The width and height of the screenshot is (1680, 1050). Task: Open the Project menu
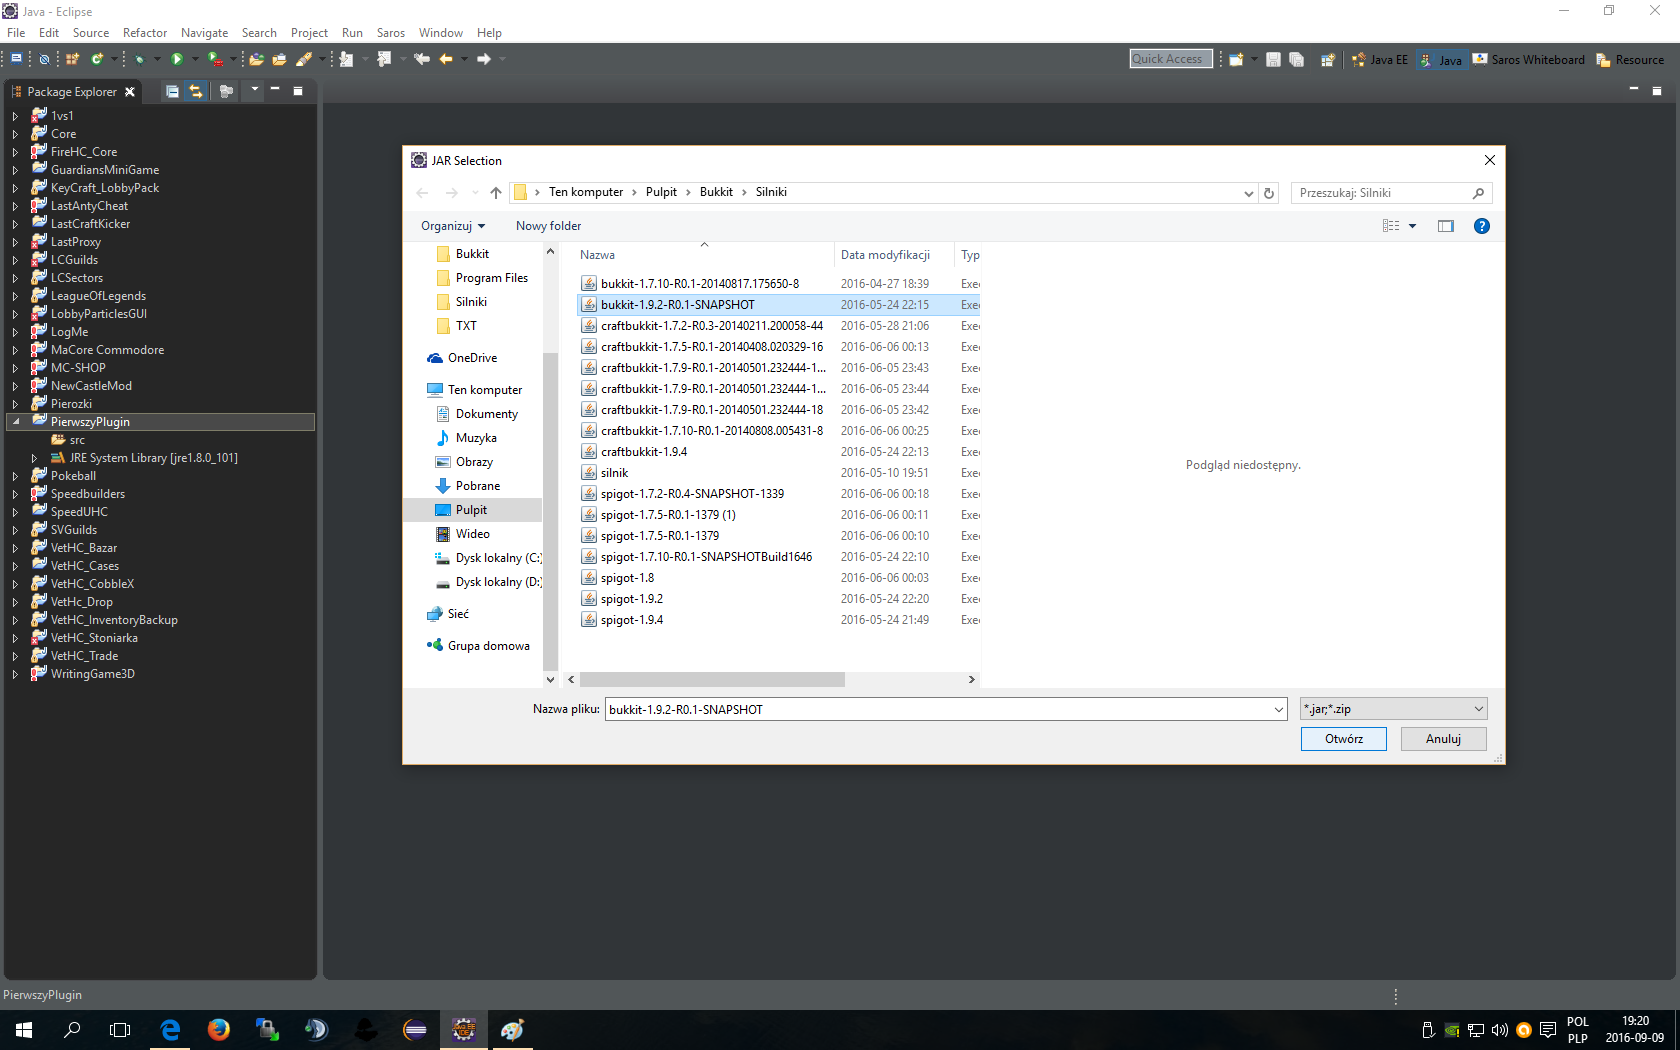click(309, 33)
